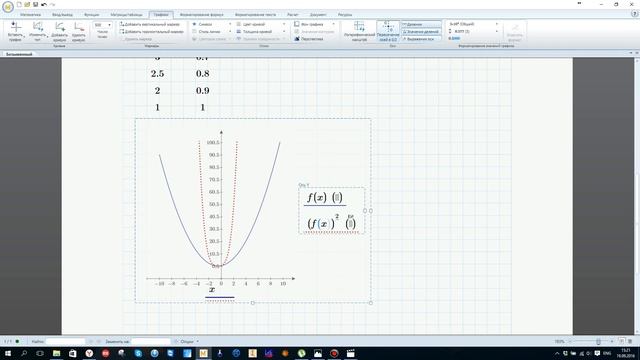This screenshot has height=360, width=640.
Task: Open the Цвет кривой (trace color) dropdown
Action: (x=260, y=24)
